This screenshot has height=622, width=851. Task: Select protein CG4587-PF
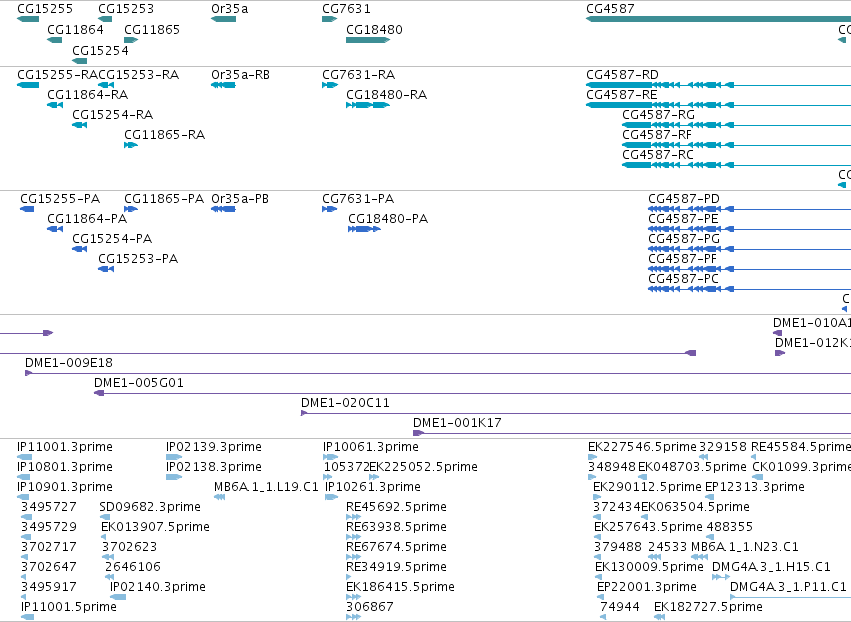click(750, 269)
